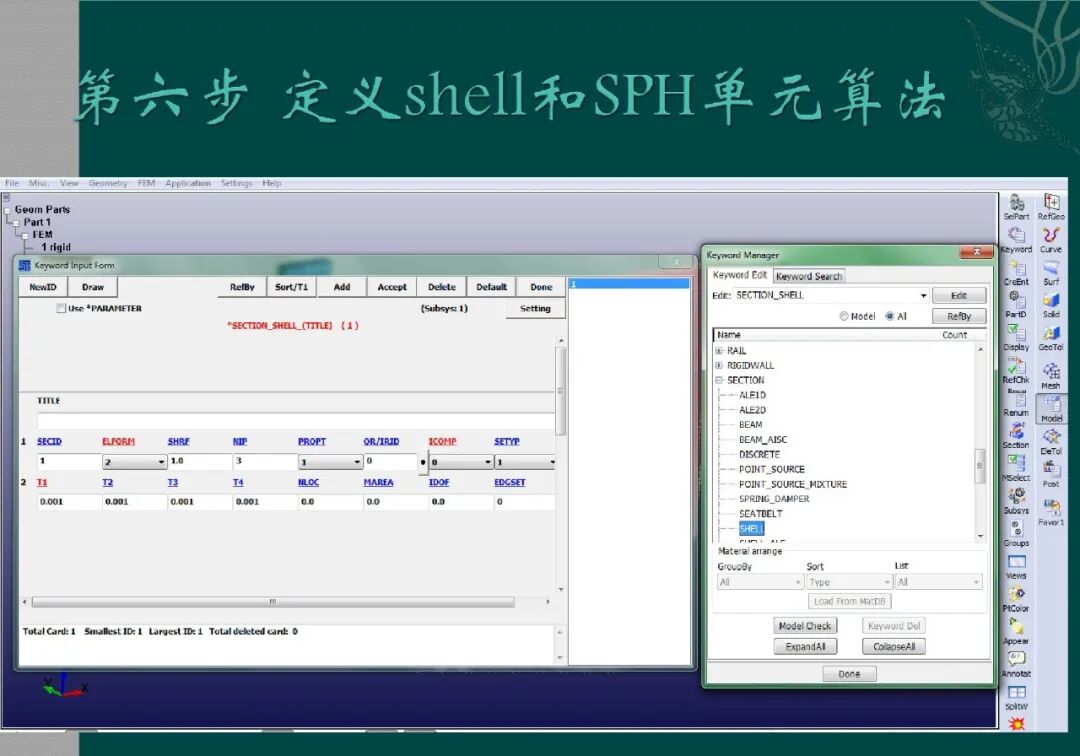Expand the RIGIDWALL tree node

pos(719,366)
